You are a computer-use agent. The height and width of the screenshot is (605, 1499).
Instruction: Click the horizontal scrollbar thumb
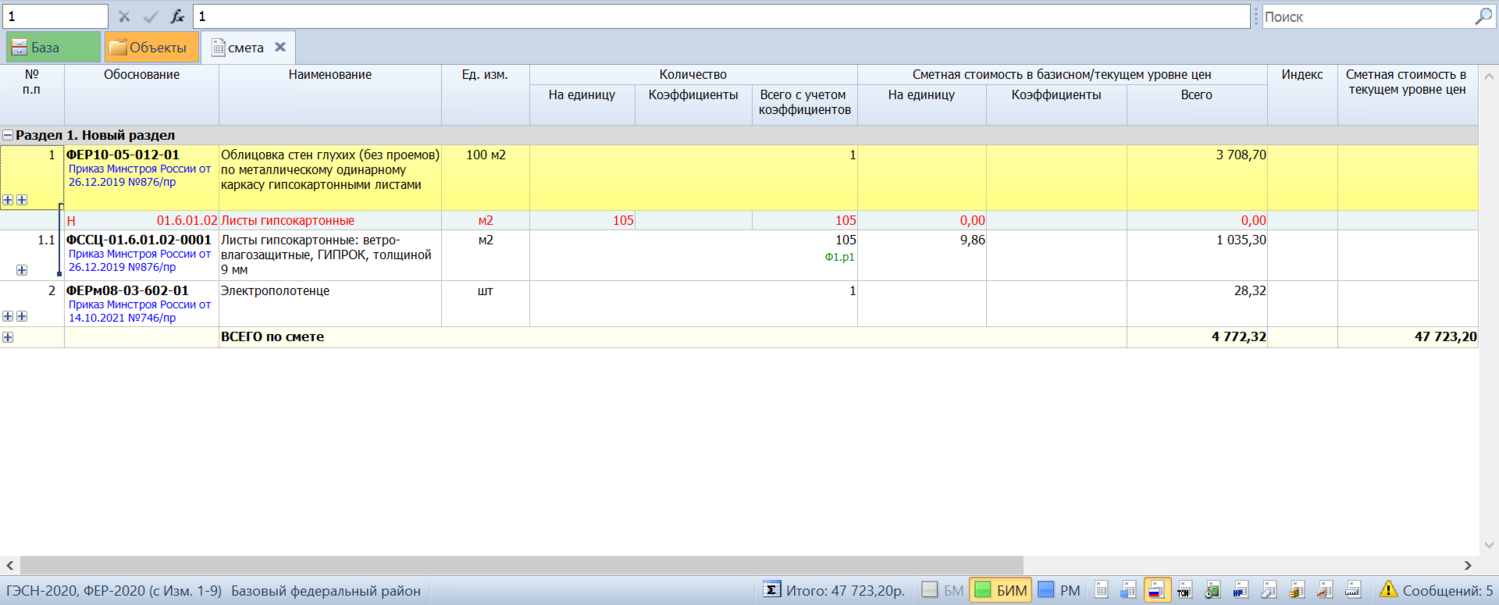pos(521,565)
